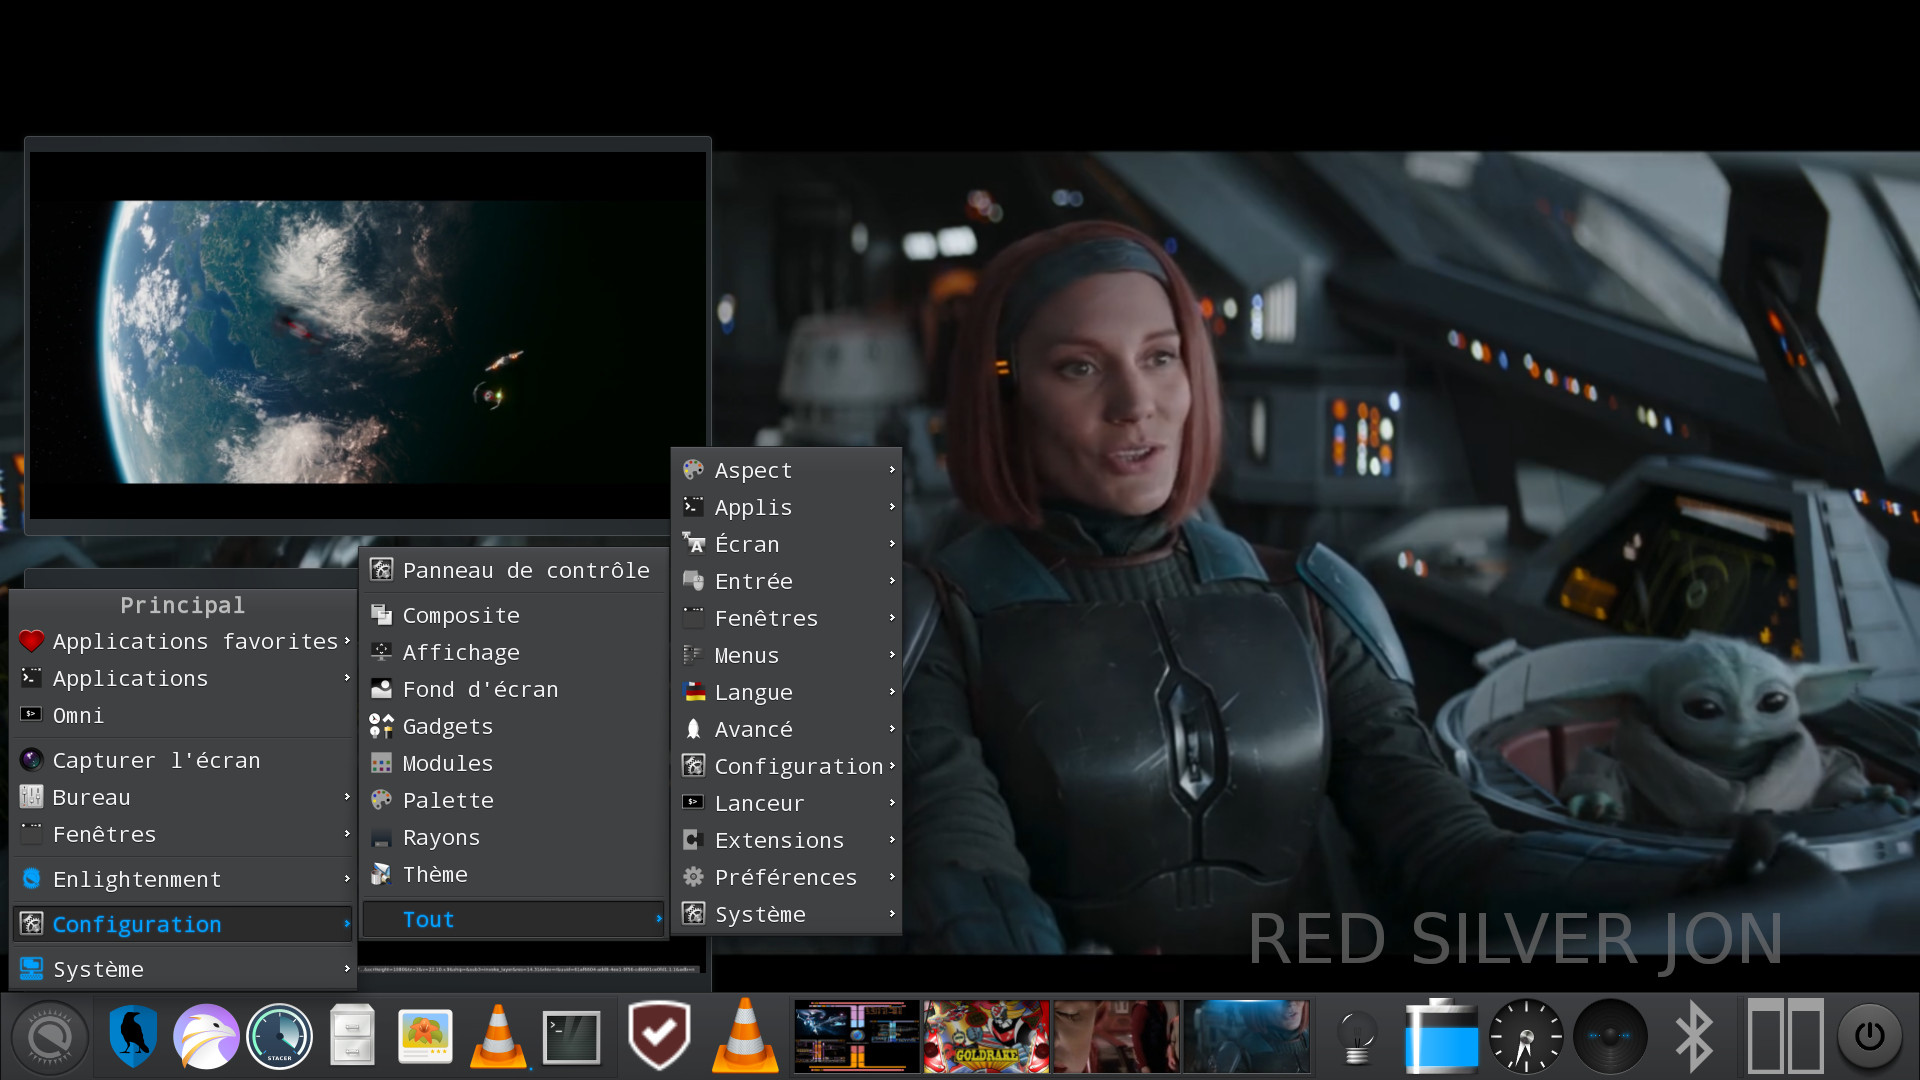The width and height of the screenshot is (1920, 1080).
Task: Launch the Stacer system monitor icon
Action: click(280, 1037)
